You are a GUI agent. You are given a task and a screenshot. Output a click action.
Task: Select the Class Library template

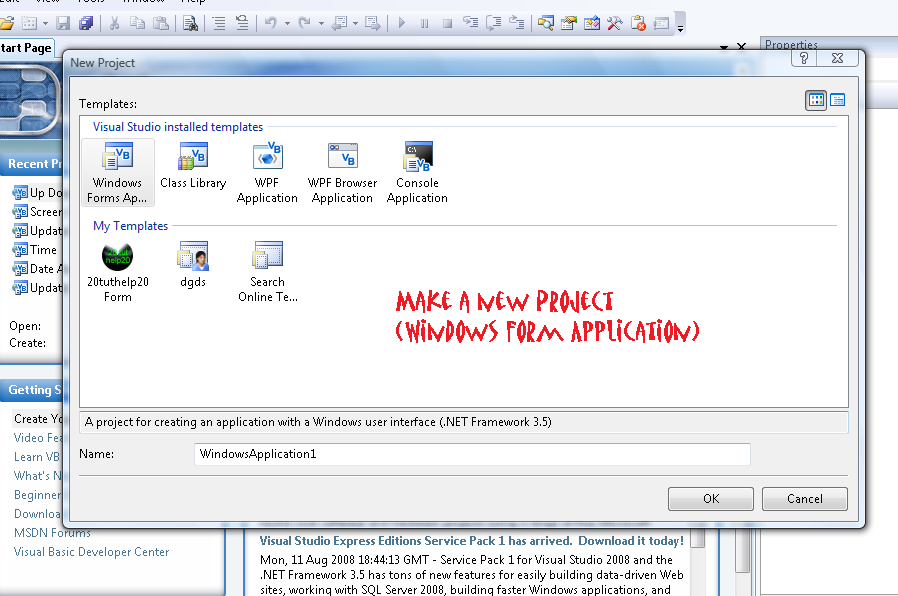pyautogui.click(x=193, y=165)
